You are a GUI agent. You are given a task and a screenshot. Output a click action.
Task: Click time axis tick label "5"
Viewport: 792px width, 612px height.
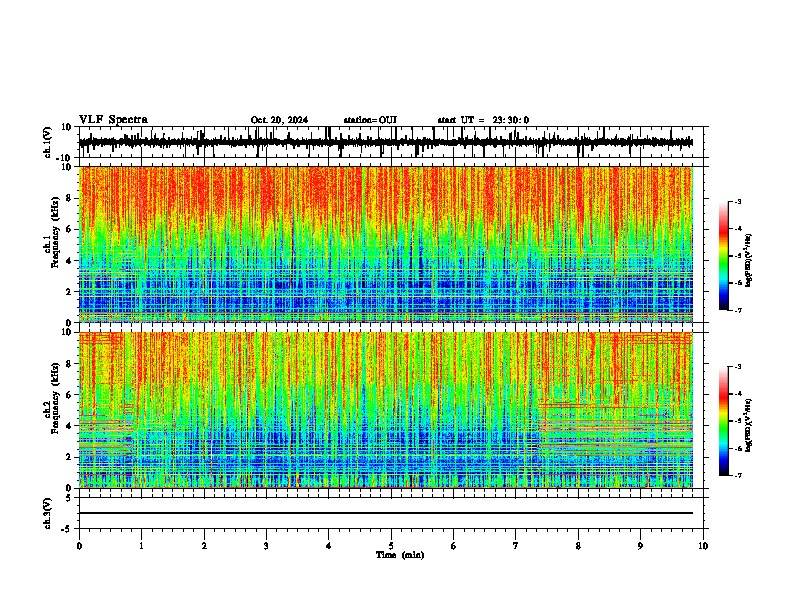[x=391, y=546]
